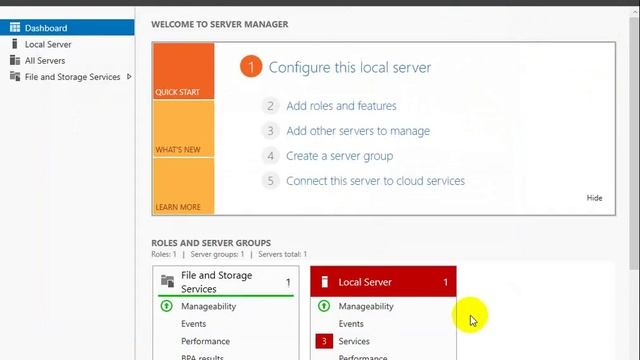Open Manageability in Local Server tile
Screen dimensions: 640x360
pyautogui.click(x=366, y=306)
